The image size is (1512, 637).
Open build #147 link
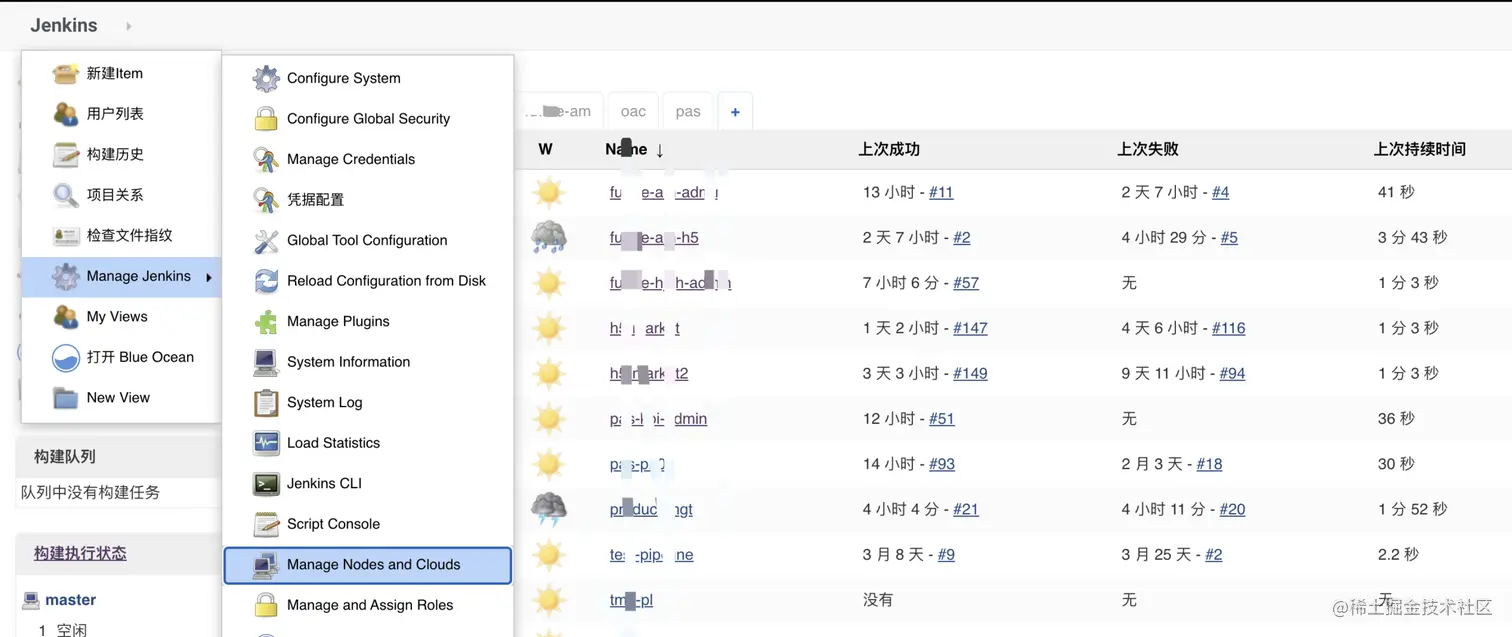coord(970,328)
